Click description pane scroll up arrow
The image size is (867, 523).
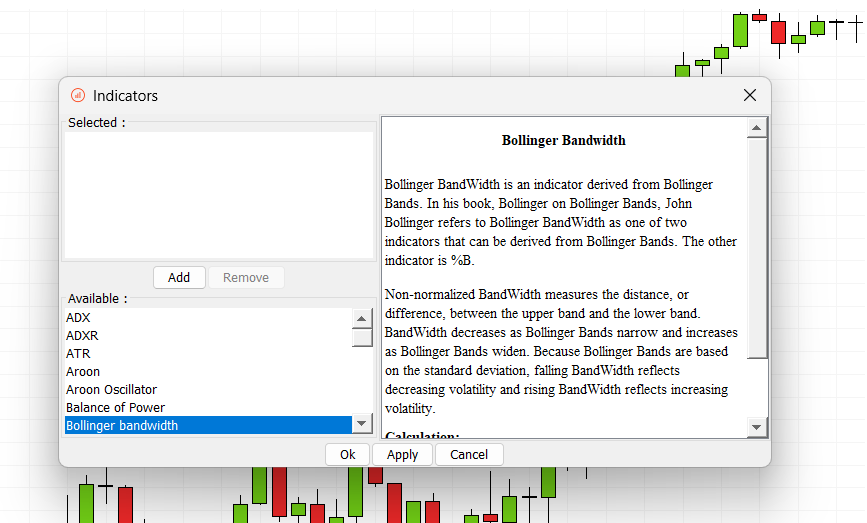click(756, 128)
